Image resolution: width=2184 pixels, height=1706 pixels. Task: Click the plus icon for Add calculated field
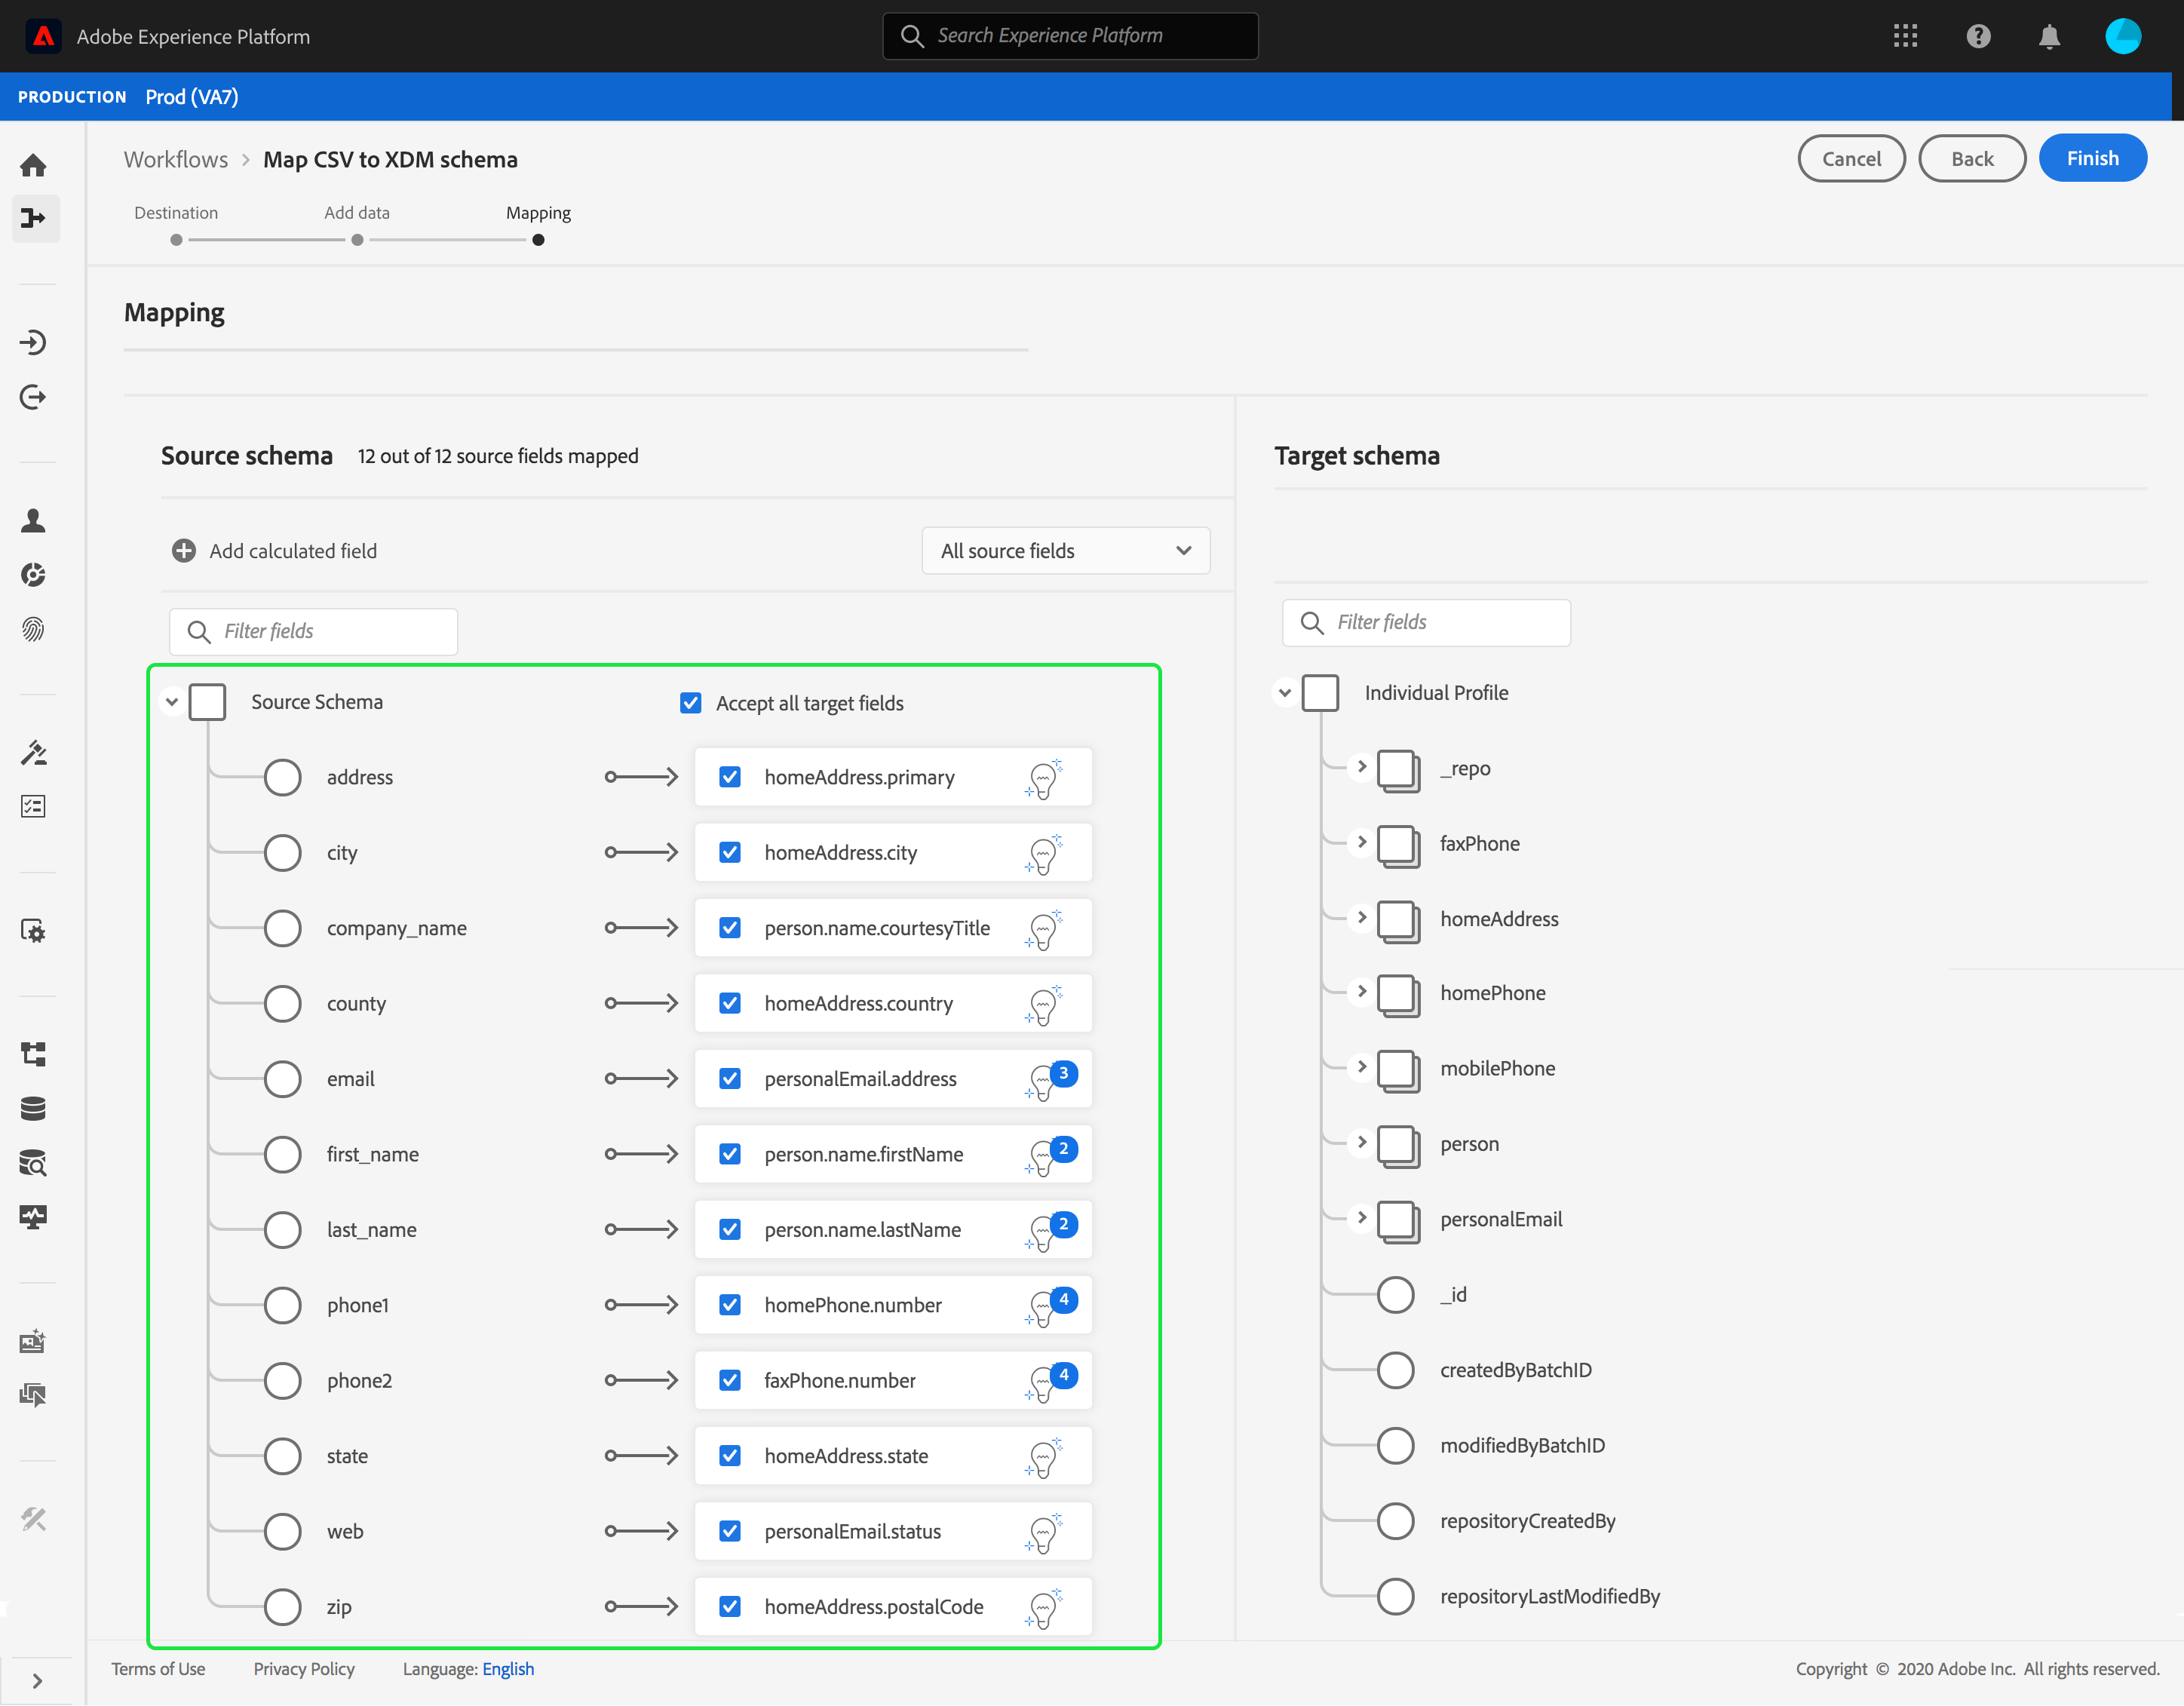(x=184, y=551)
